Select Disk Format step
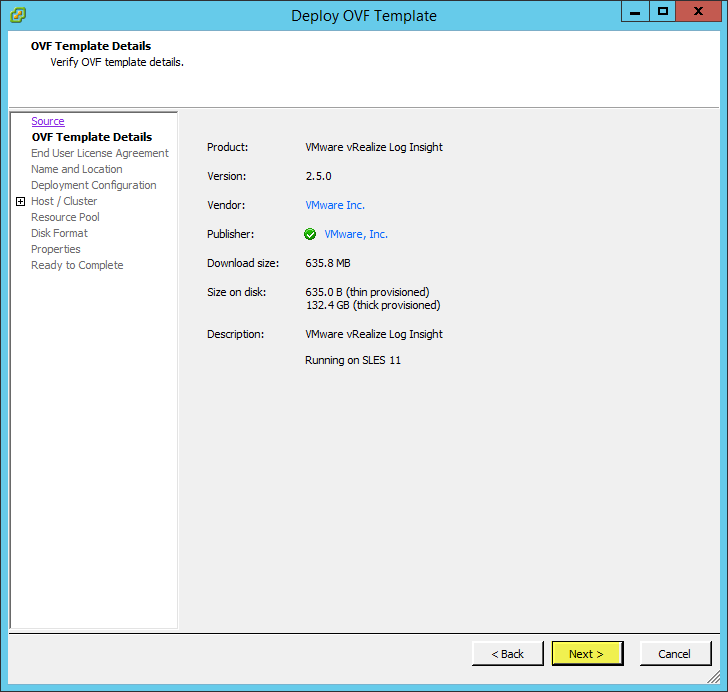The image size is (728, 692). 59,233
